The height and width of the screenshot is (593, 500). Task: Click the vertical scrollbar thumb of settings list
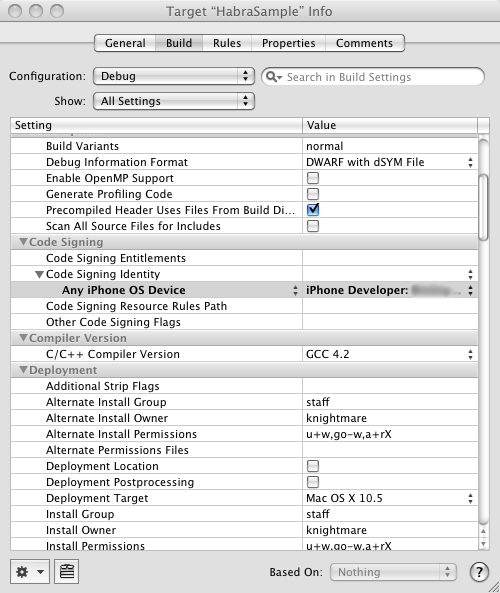click(x=483, y=207)
